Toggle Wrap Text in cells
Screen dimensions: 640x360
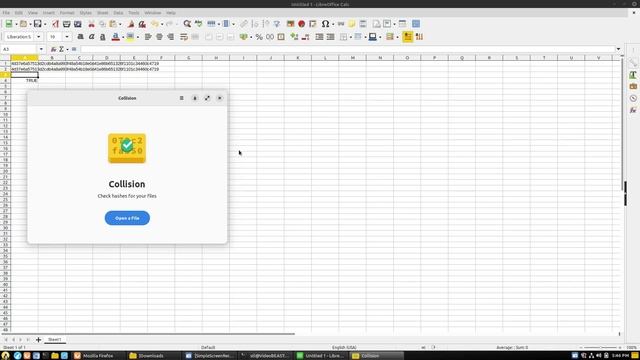point(184,37)
